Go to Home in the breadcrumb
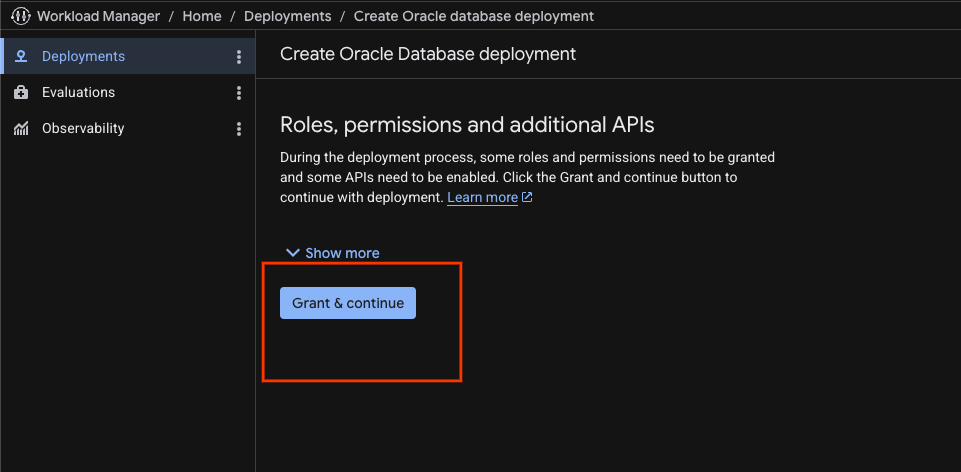The width and height of the screenshot is (961, 472). pos(202,16)
